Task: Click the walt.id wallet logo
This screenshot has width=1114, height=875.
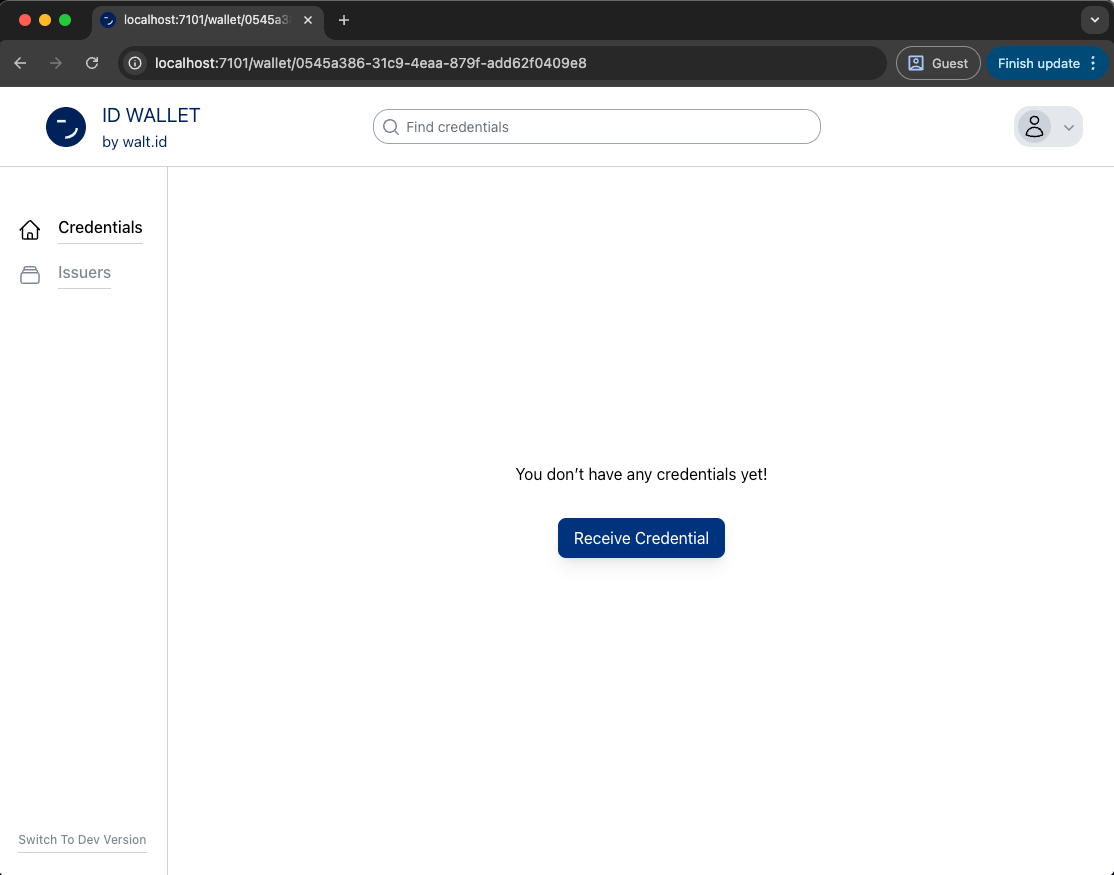Action: (x=66, y=127)
